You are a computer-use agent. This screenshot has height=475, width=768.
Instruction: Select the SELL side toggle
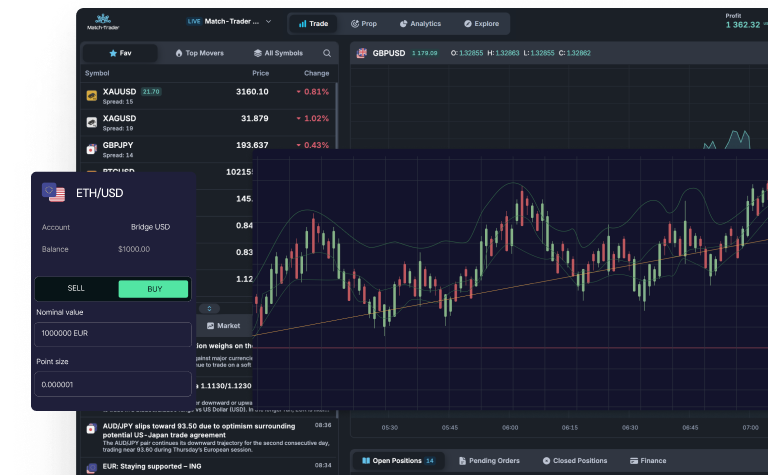76,288
